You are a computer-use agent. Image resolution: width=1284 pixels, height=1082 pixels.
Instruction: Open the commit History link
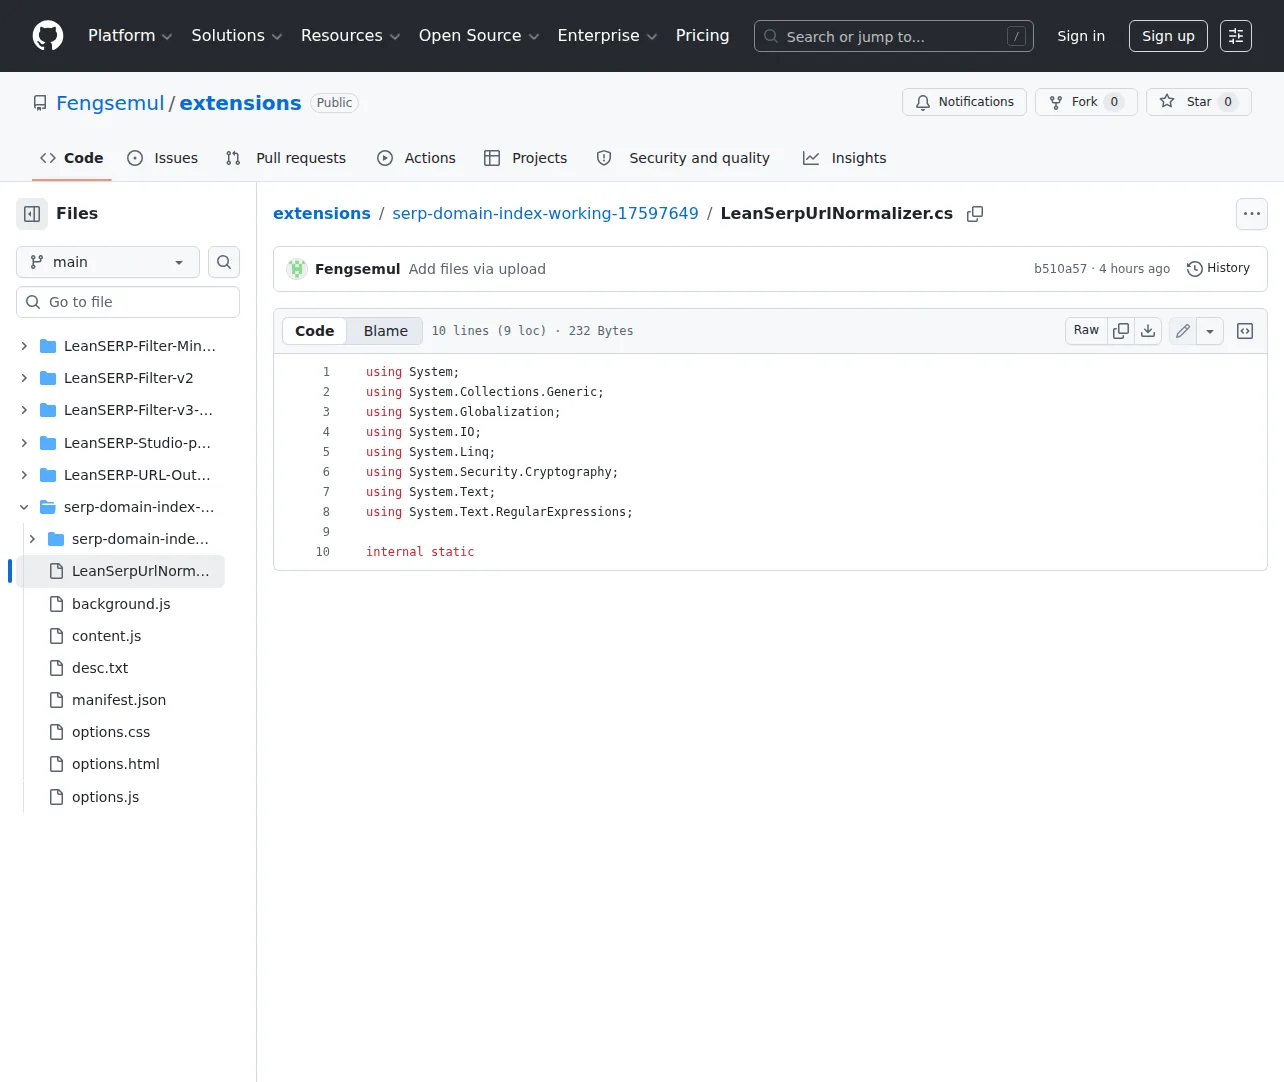pyautogui.click(x=1218, y=269)
